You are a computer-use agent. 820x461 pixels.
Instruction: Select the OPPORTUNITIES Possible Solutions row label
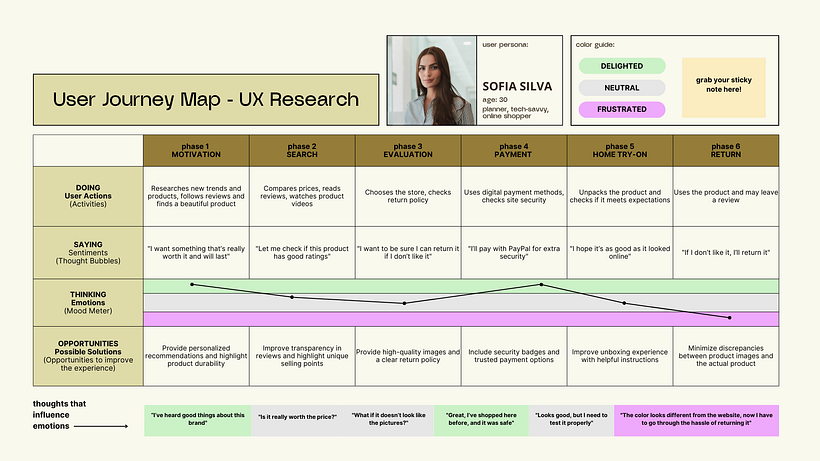click(88, 356)
